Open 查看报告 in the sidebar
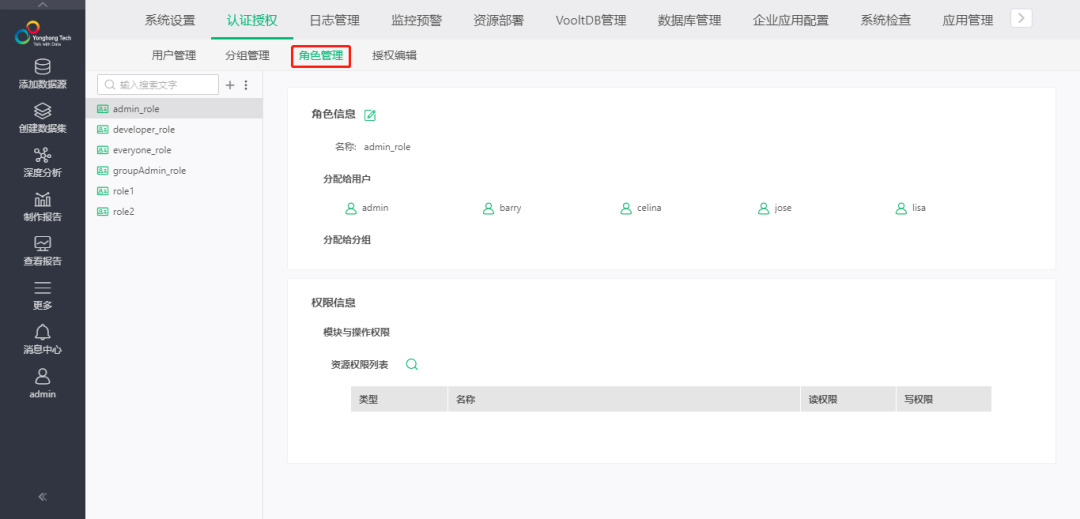 click(43, 251)
